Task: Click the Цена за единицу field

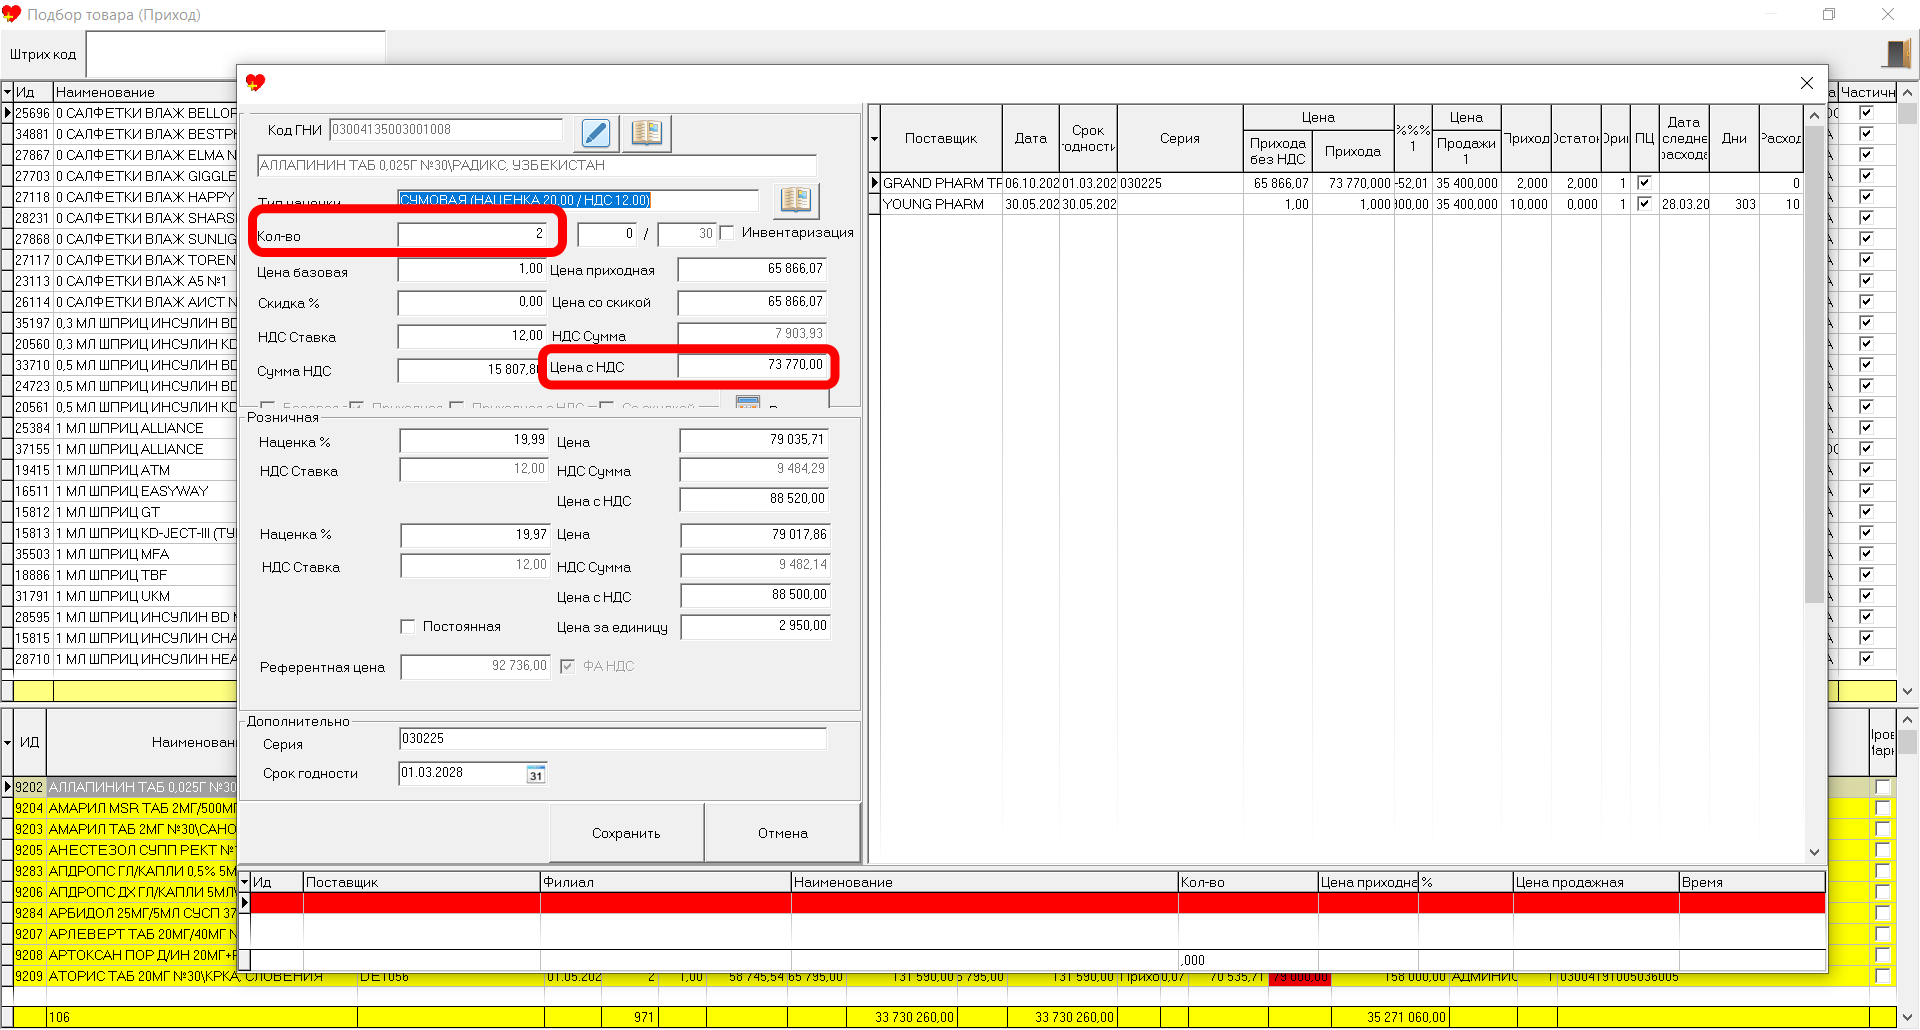Action: coord(755,626)
